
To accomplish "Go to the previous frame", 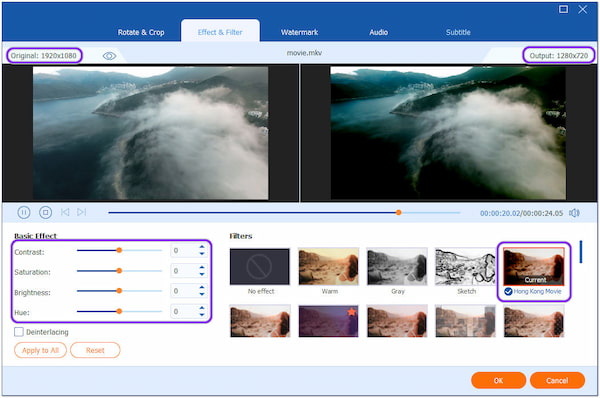I will [65, 212].
